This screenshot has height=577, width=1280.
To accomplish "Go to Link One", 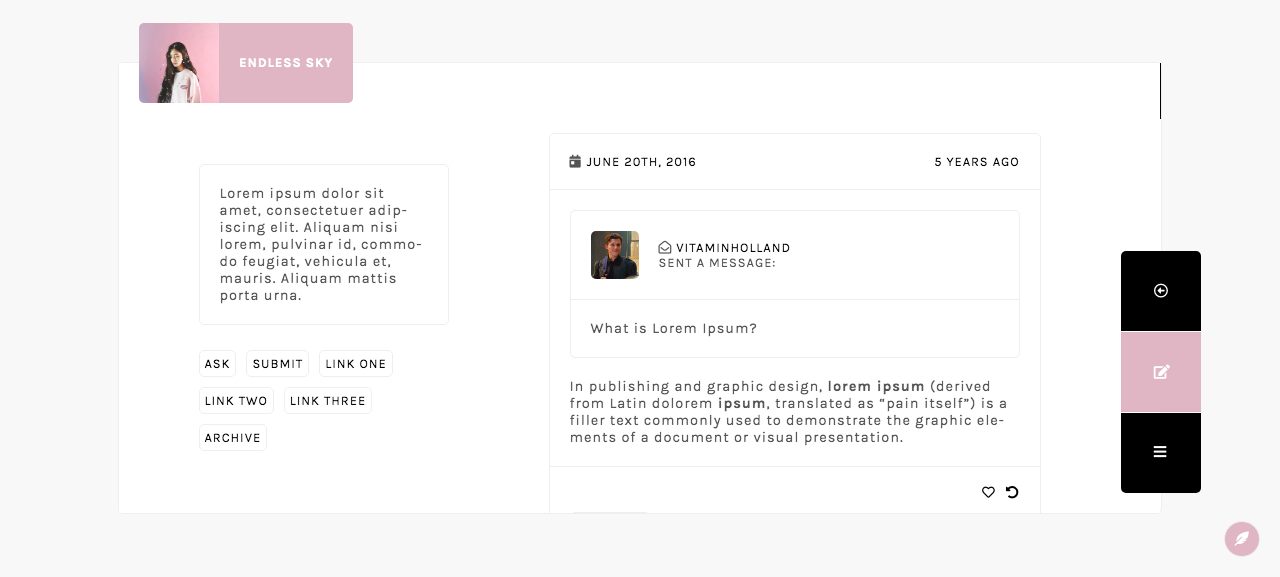I will tap(356, 364).
